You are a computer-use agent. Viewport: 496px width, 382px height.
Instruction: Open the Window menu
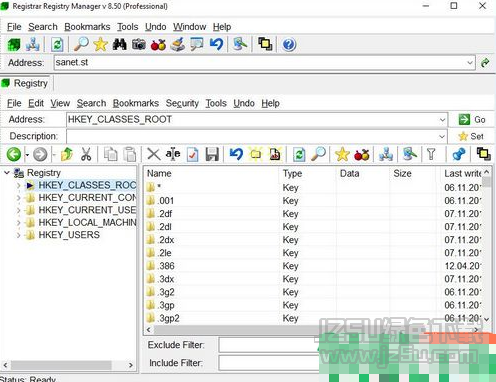point(189,27)
